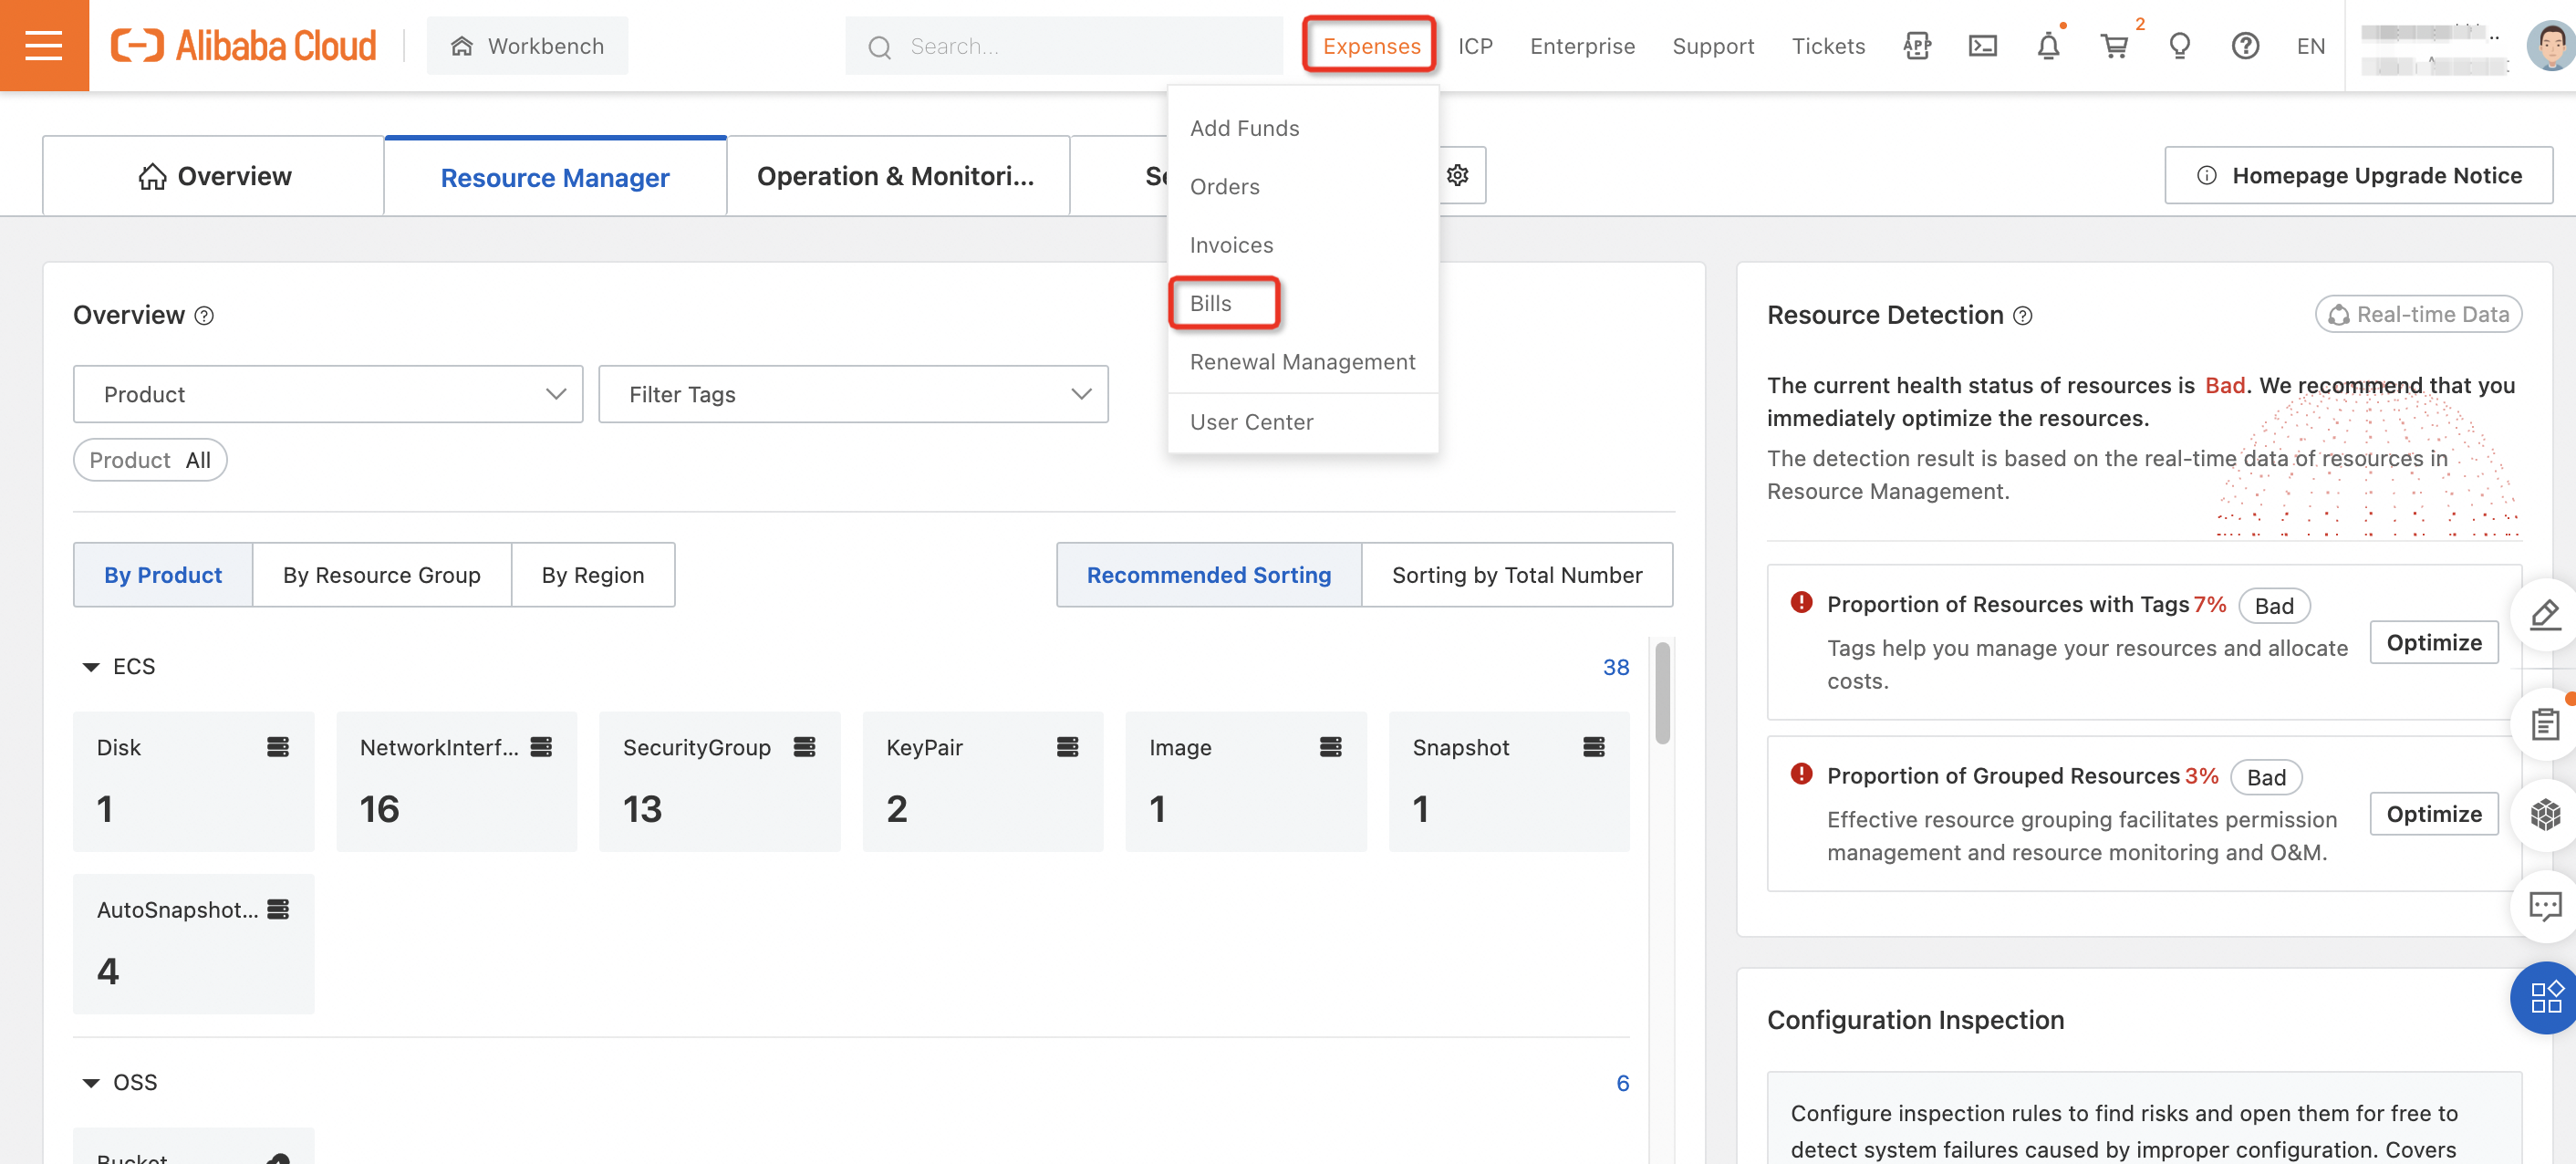Screen dimensions: 2576x1164
Task: Open AutoSnapshot card list icon
Action: (x=278, y=909)
